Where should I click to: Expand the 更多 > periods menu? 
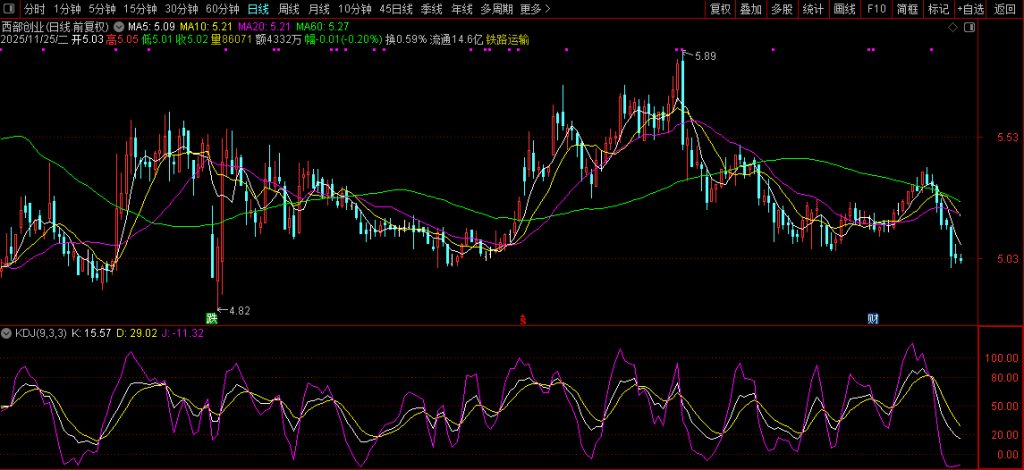click(536, 9)
